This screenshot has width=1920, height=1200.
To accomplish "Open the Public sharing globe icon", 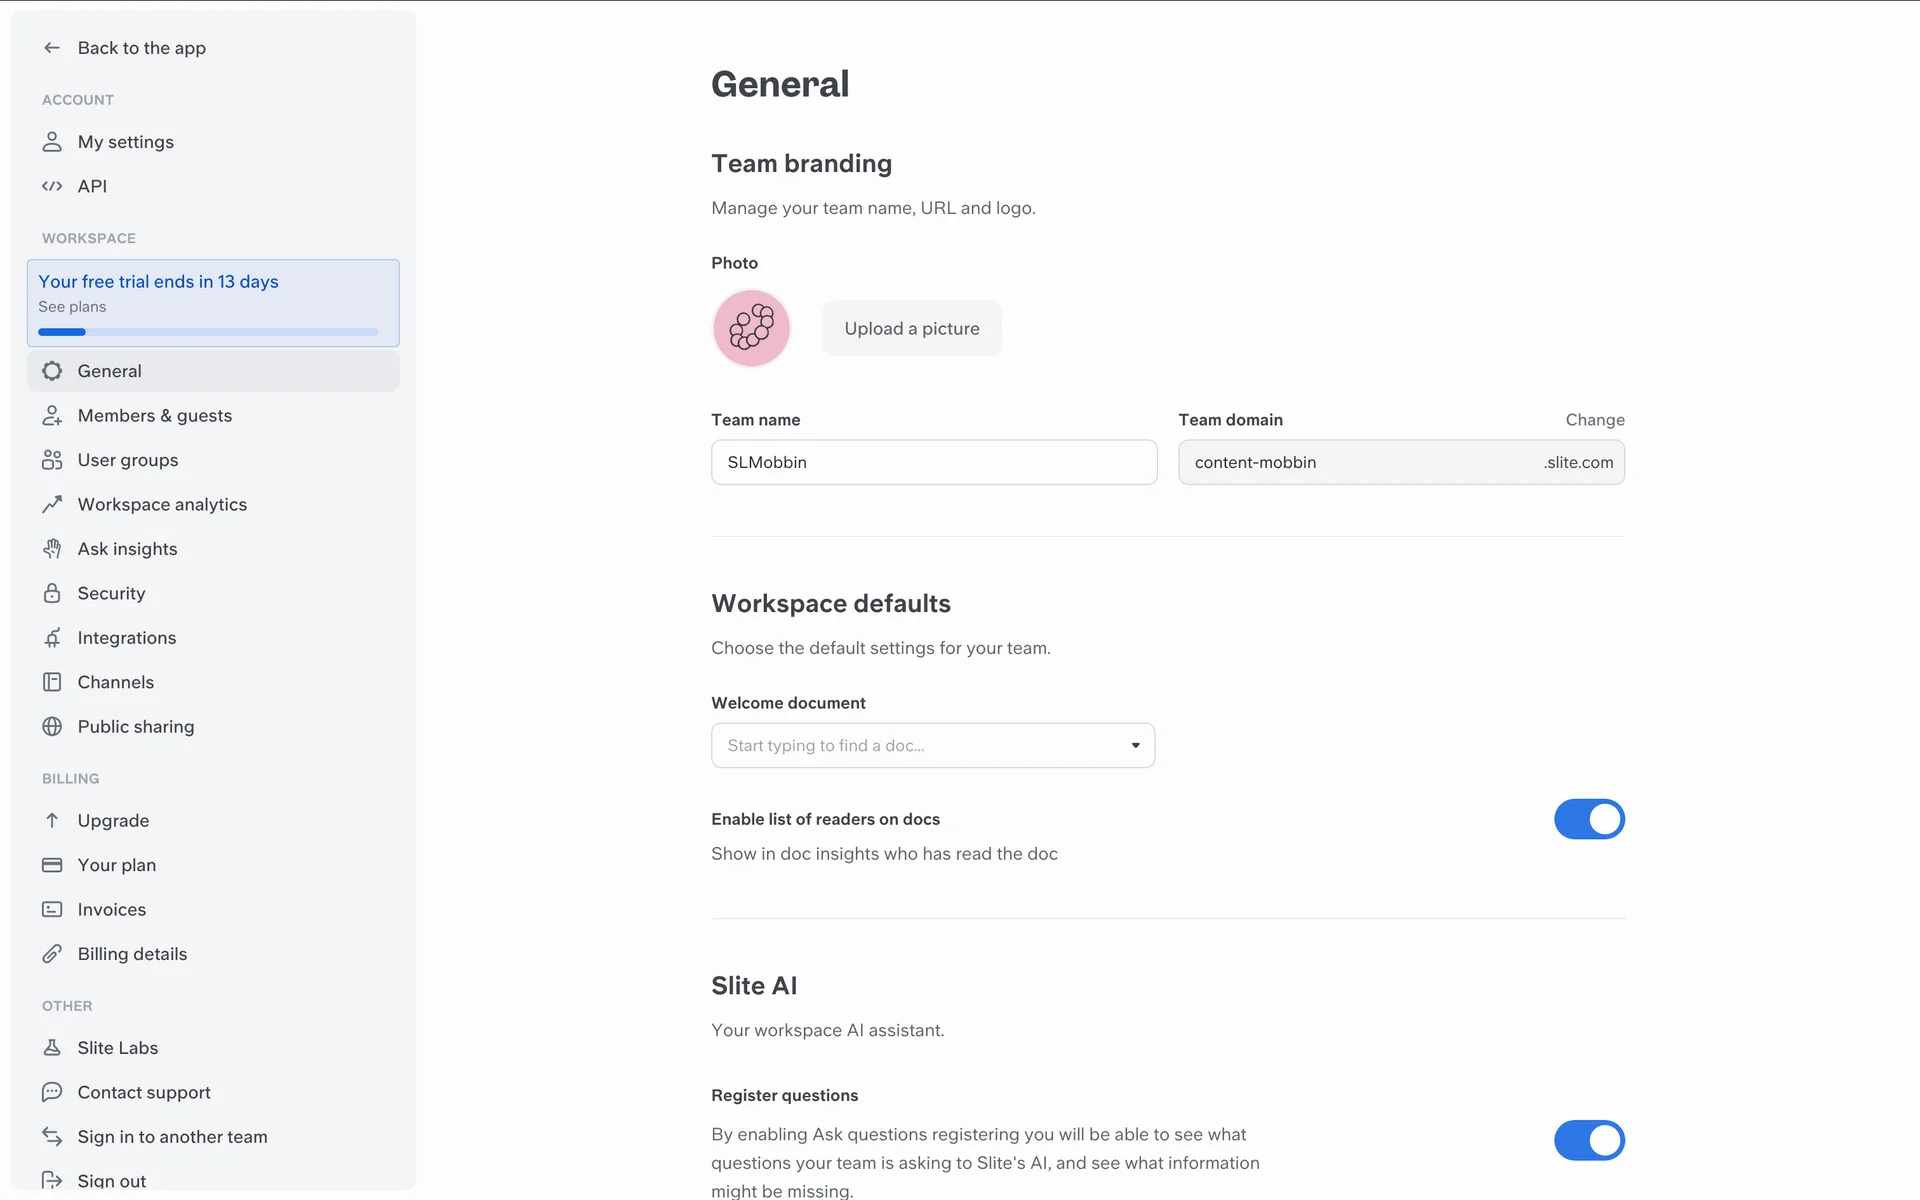I will (x=52, y=727).
